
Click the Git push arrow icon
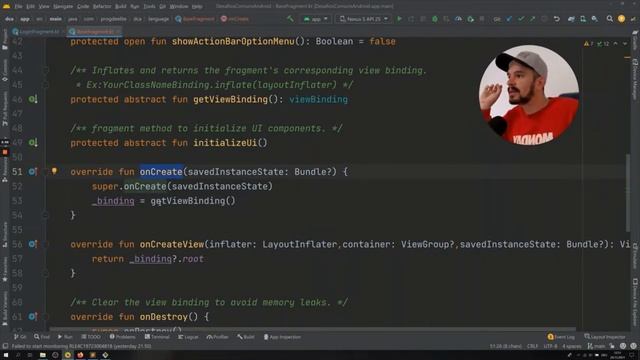point(533,19)
